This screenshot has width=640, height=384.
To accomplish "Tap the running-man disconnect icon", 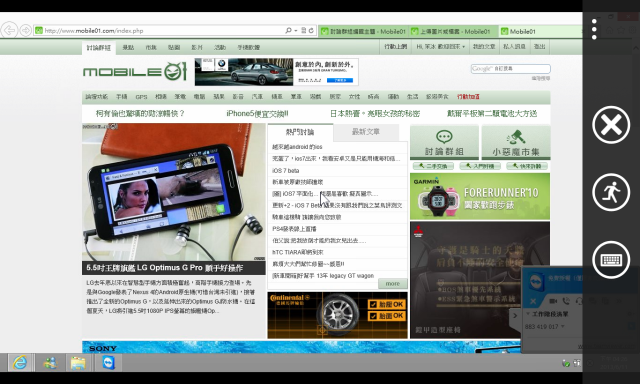I will (611, 192).
